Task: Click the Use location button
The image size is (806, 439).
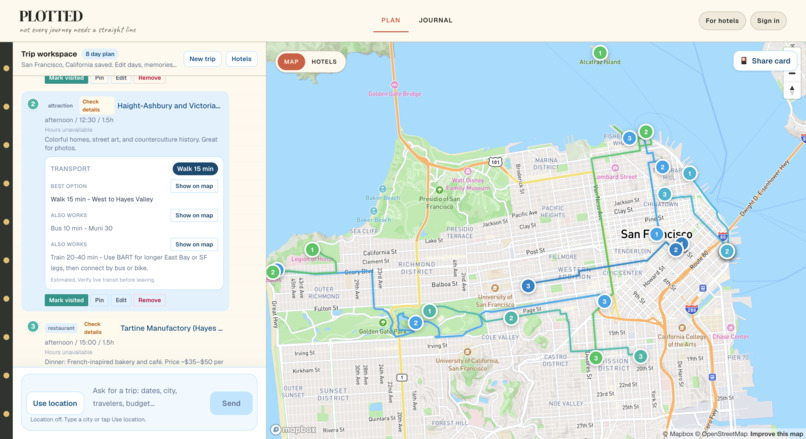Action: click(55, 404)
